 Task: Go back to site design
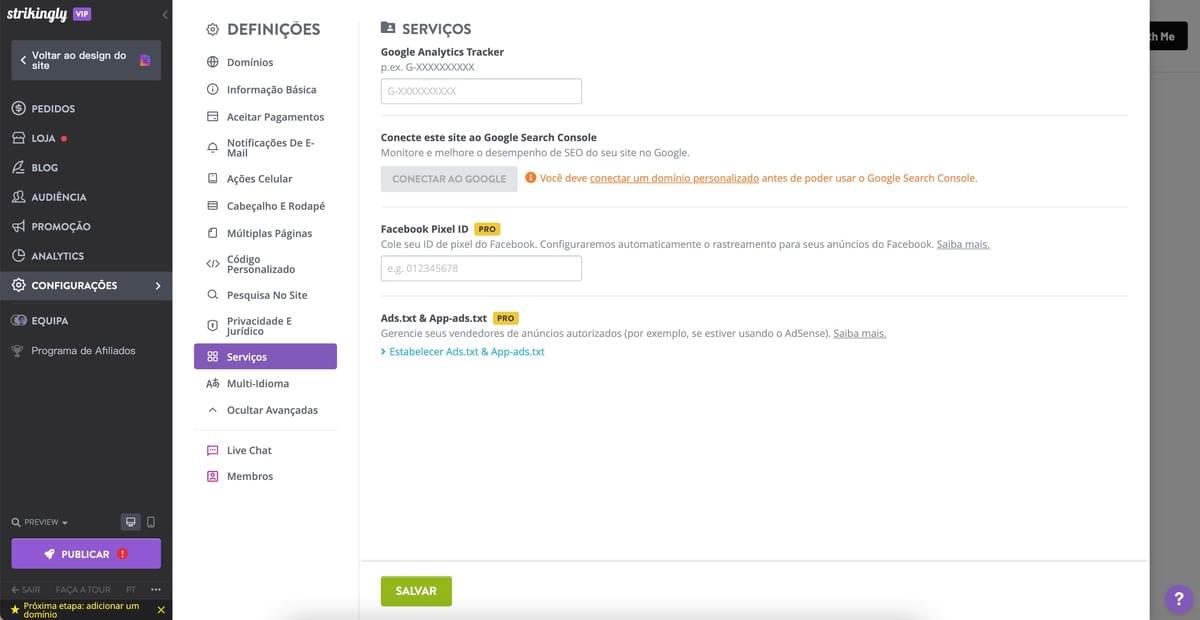tap(86, 60)
